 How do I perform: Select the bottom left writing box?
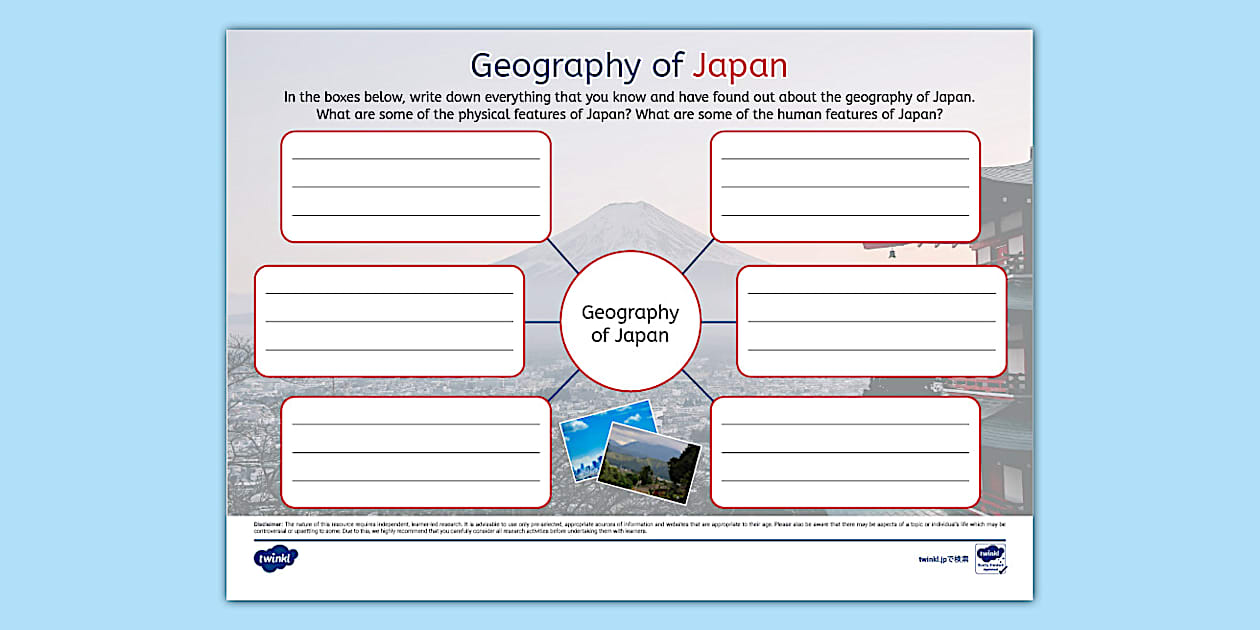coord(415,452)
